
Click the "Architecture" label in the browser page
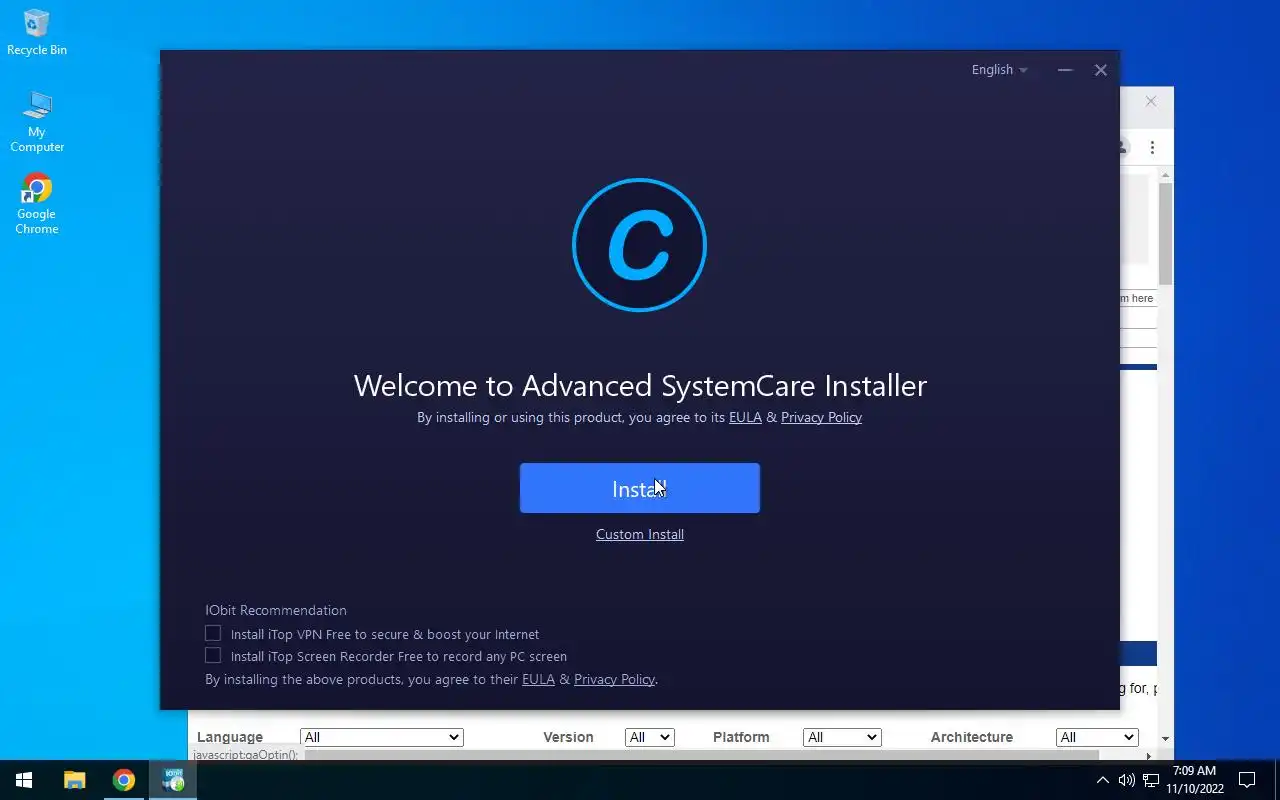point(972,737)
